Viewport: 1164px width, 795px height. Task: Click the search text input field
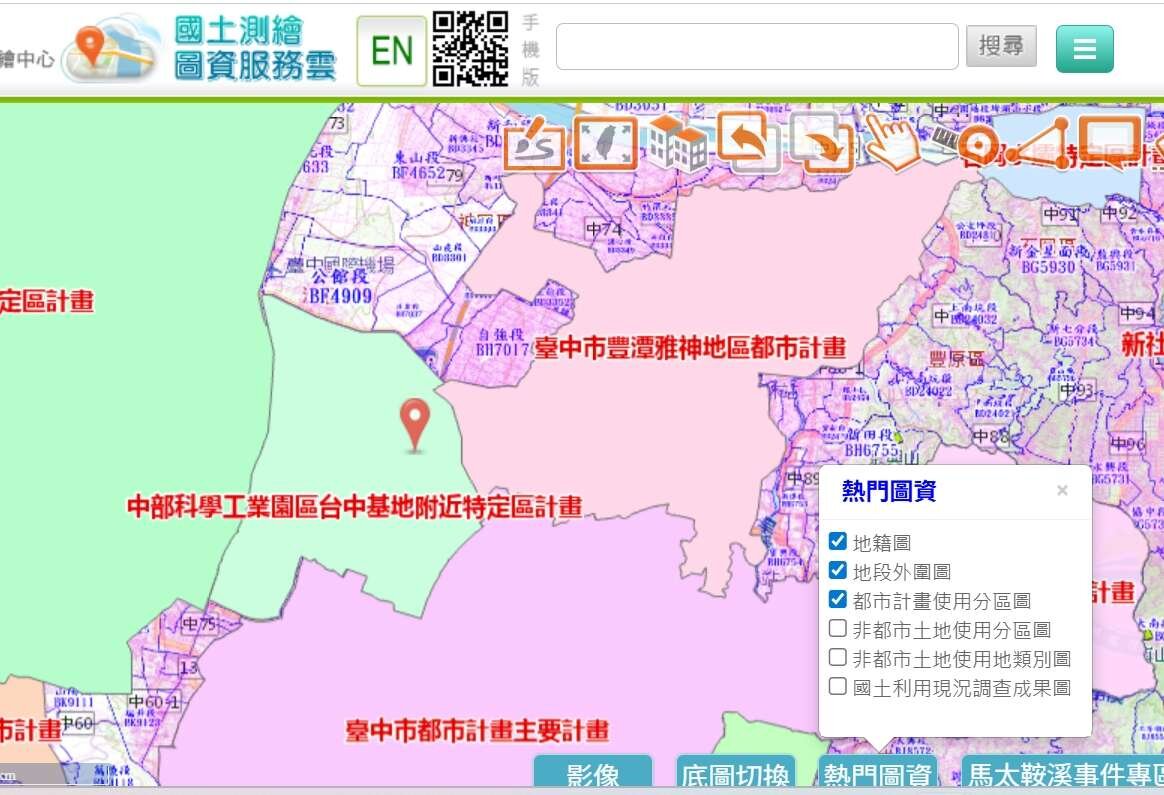click(757, 47)
